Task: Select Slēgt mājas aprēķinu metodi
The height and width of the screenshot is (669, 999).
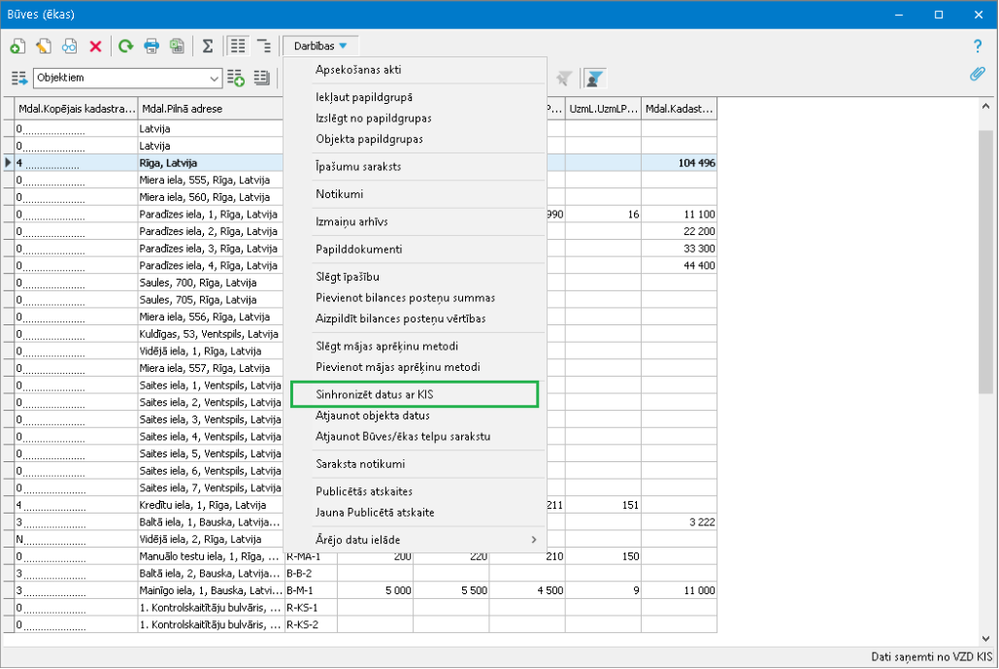Action: click(x=415, y=346)
